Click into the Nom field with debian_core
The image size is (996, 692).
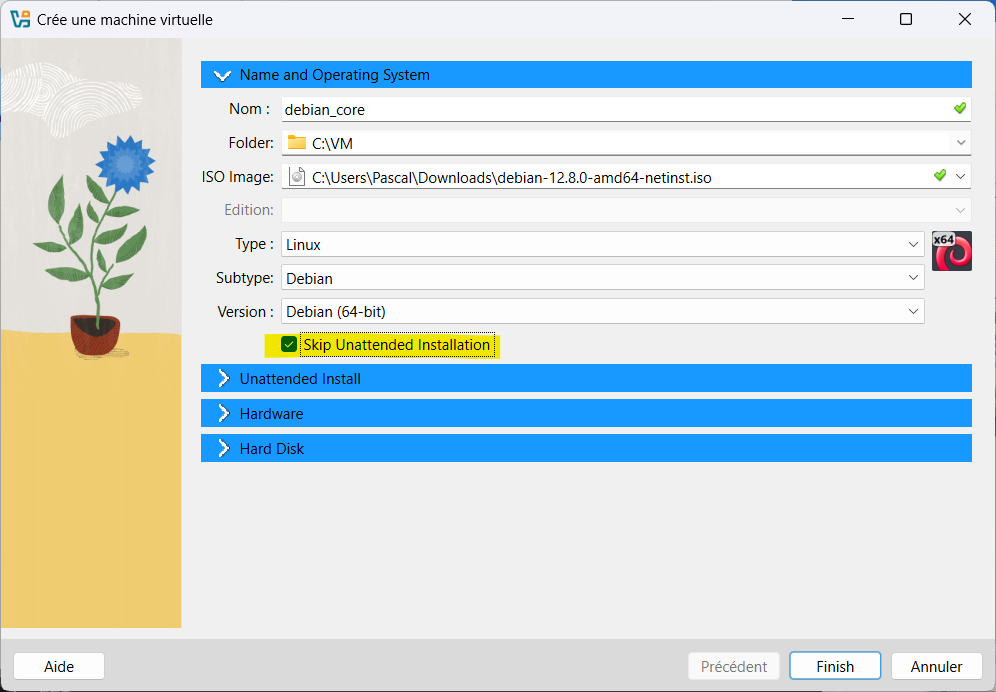pyautogui.click(x=626, y=109)
